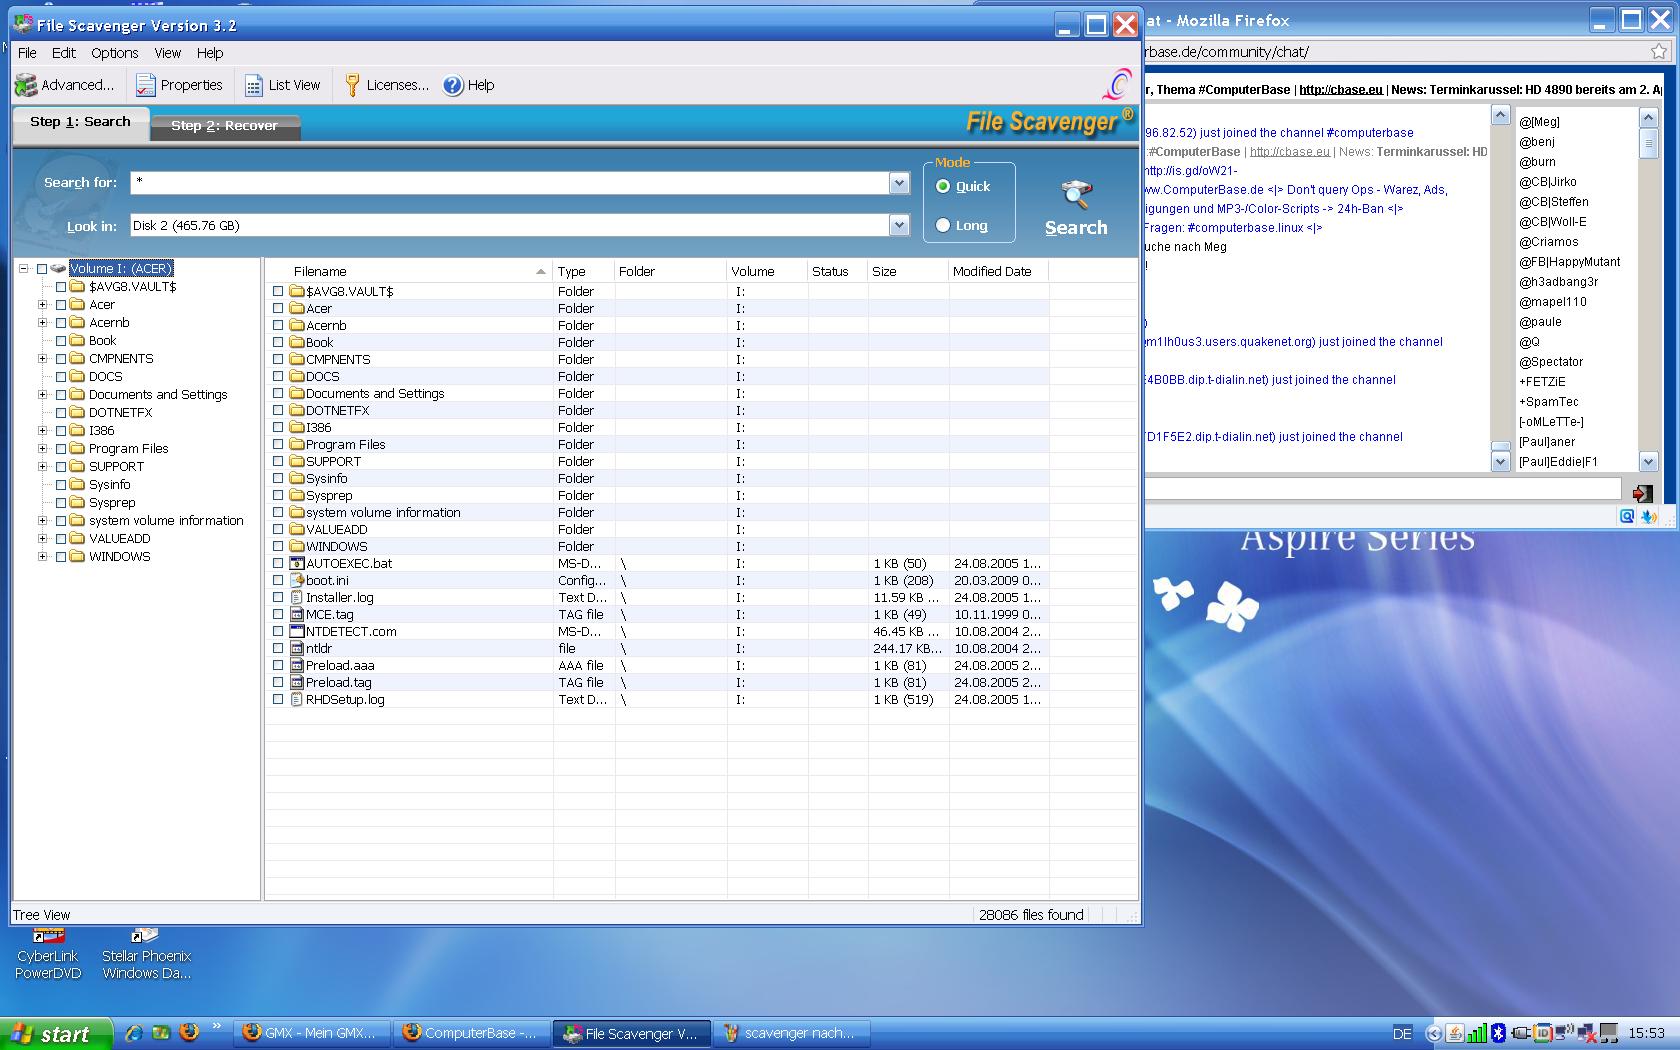Select the boot.ini file icon
The width and height of the screenshot is (1680, 1050).
[x=297, y=581]
